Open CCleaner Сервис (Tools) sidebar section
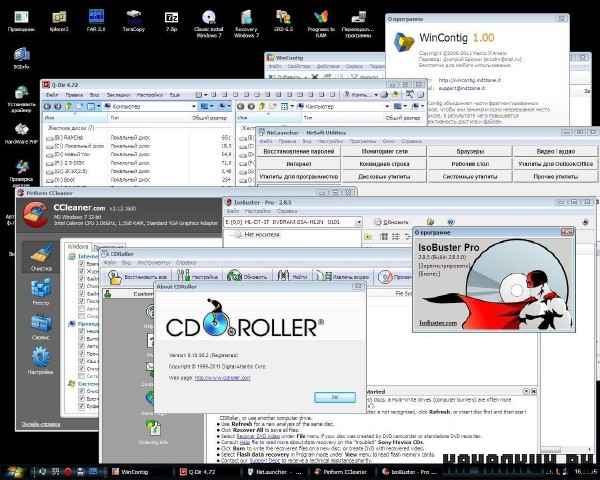This screenshot has width=600, height=480. pos(41,326)
